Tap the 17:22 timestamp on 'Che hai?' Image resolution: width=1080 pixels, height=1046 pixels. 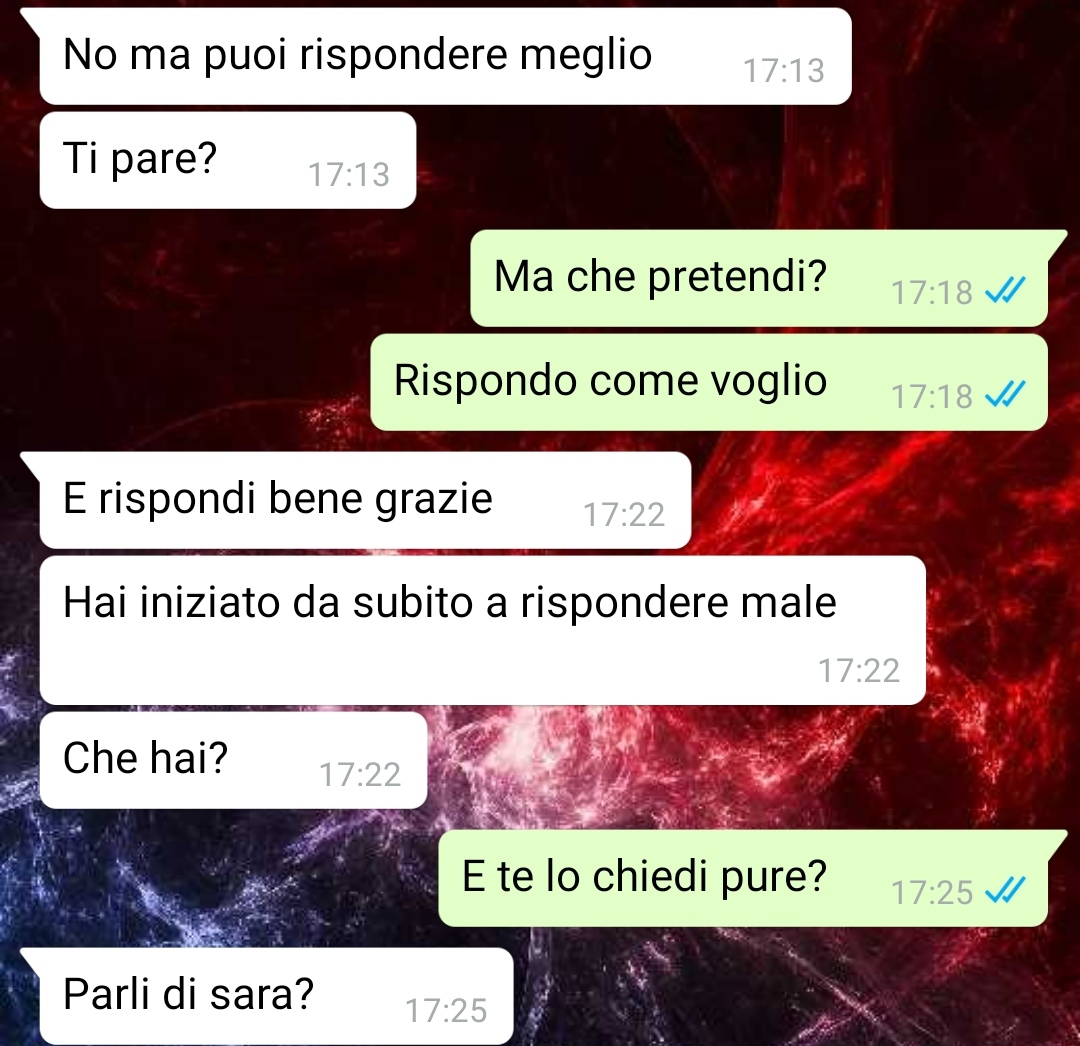[360, 775]
